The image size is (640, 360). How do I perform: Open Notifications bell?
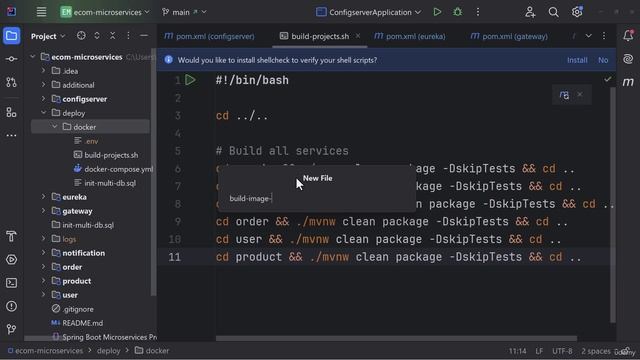[x=628, y=36]
